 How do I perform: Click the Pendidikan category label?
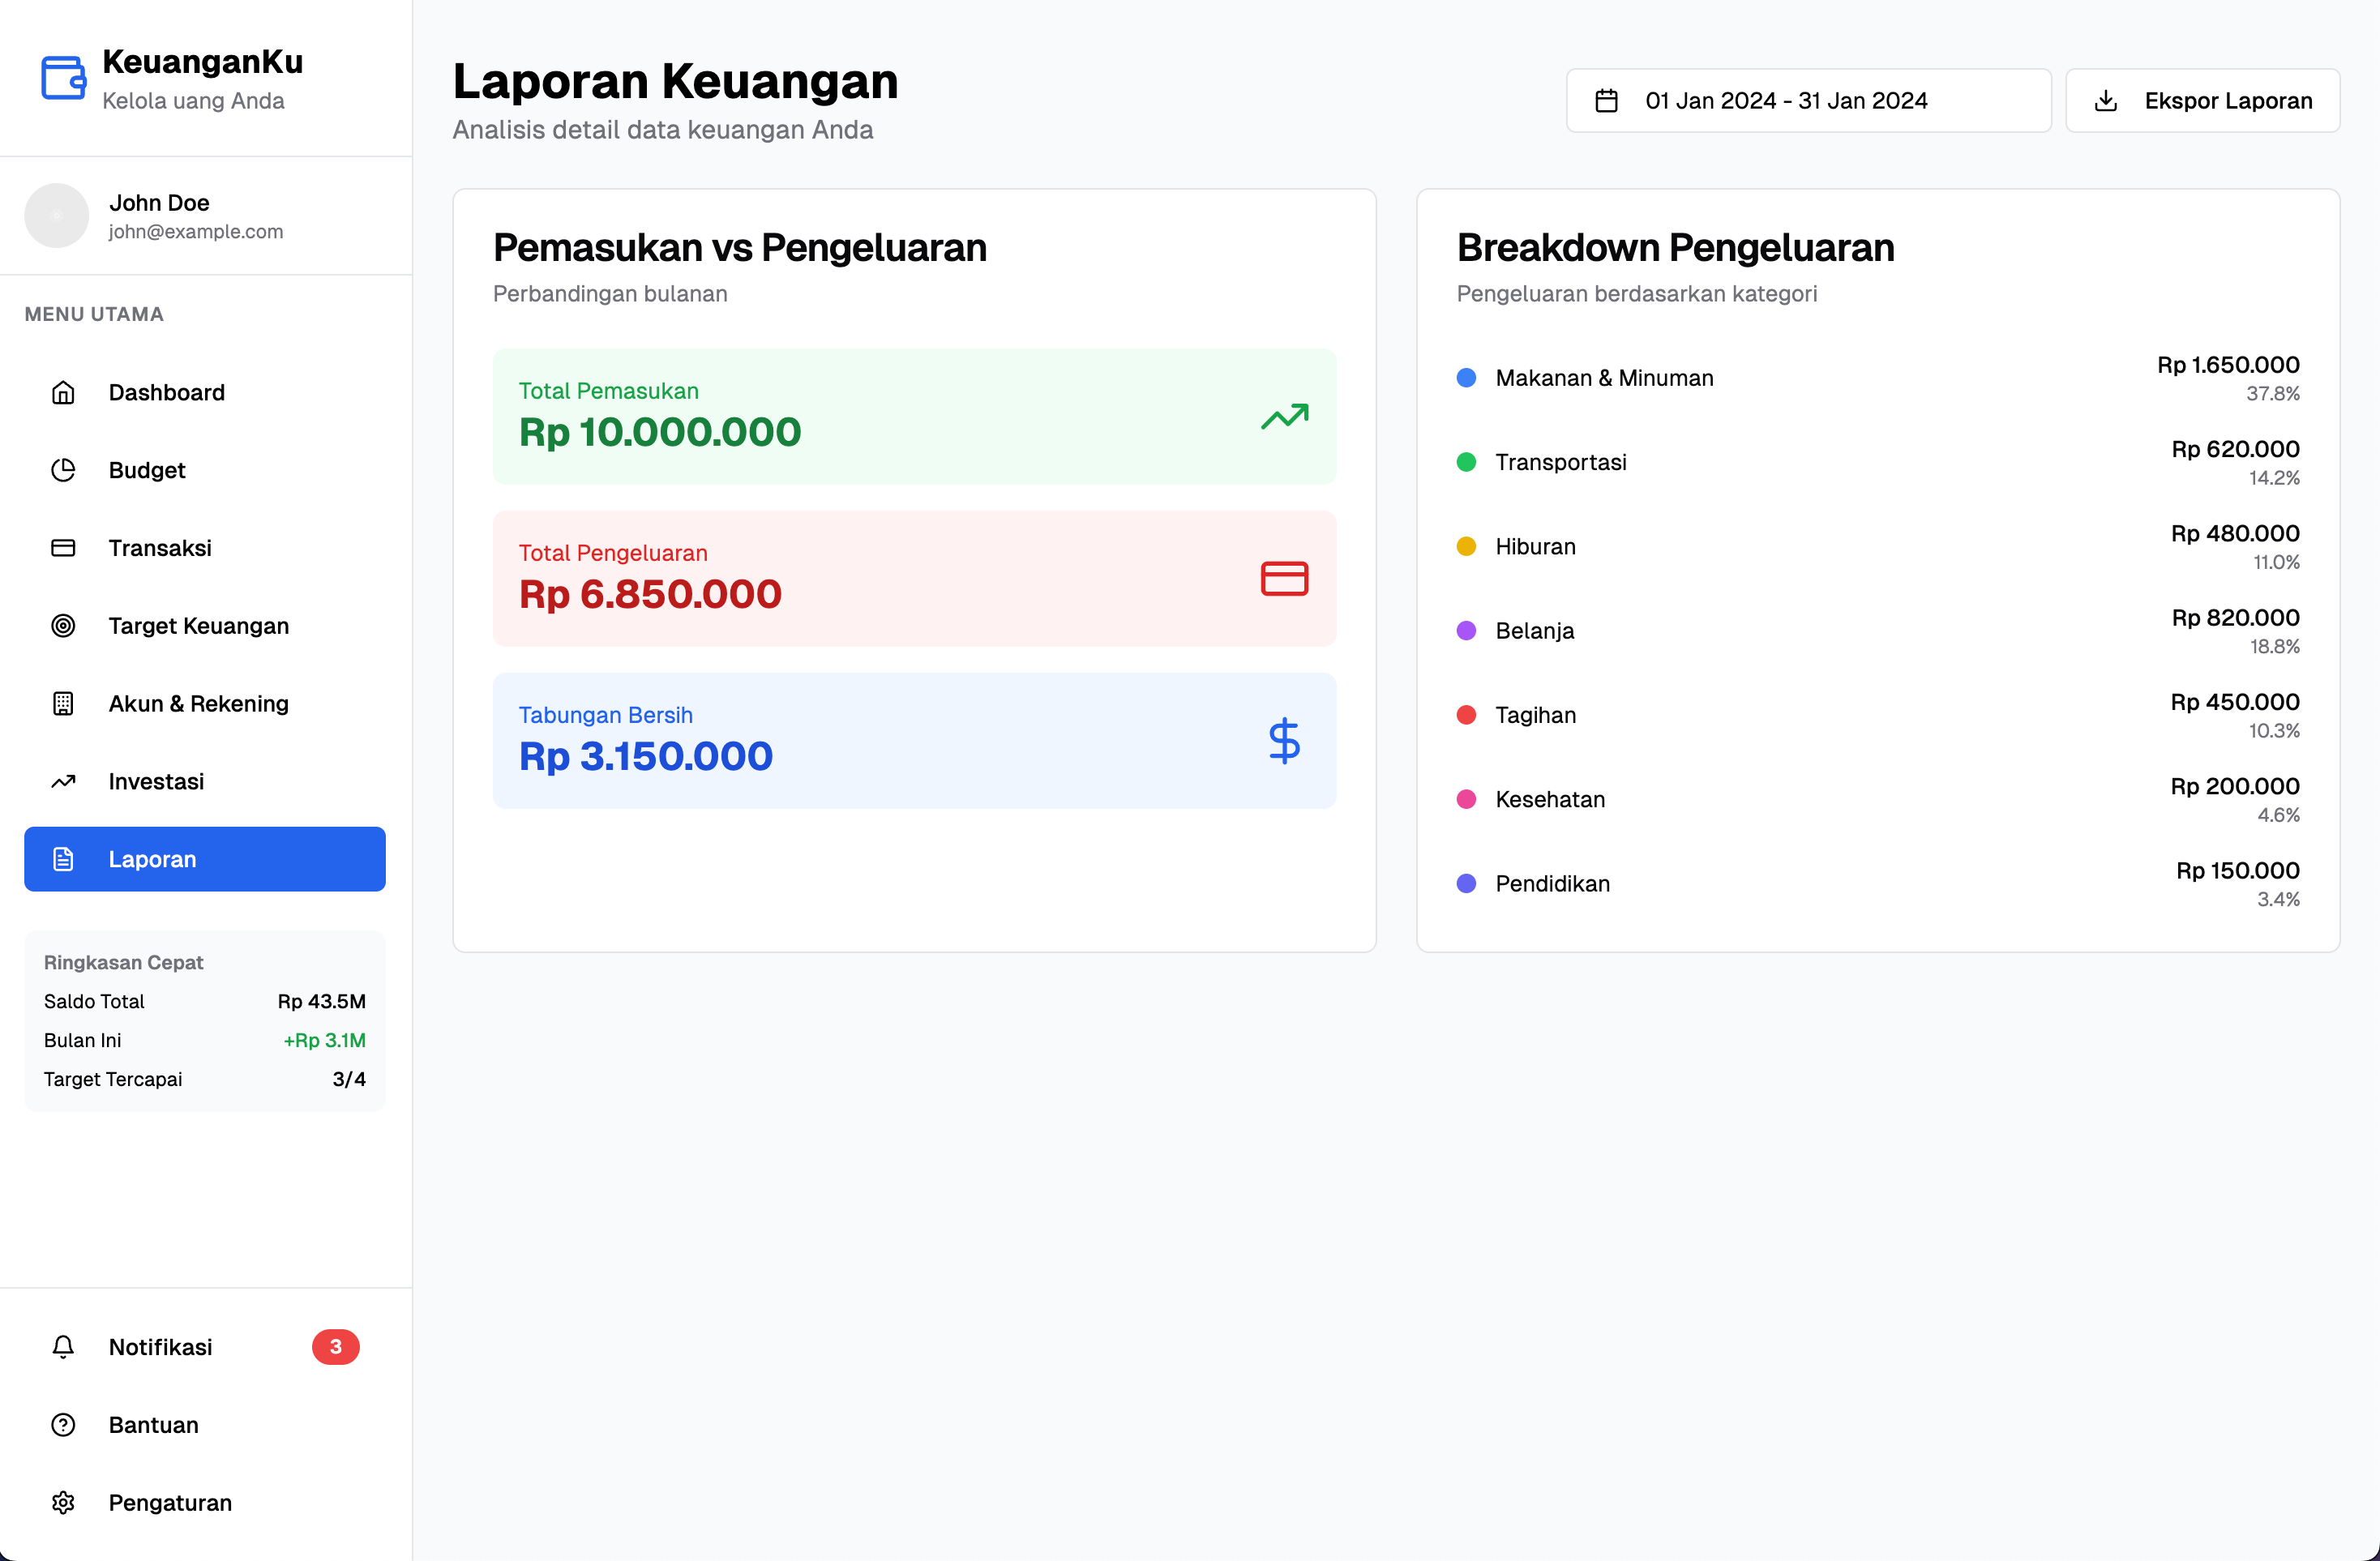coord(1552,884)
